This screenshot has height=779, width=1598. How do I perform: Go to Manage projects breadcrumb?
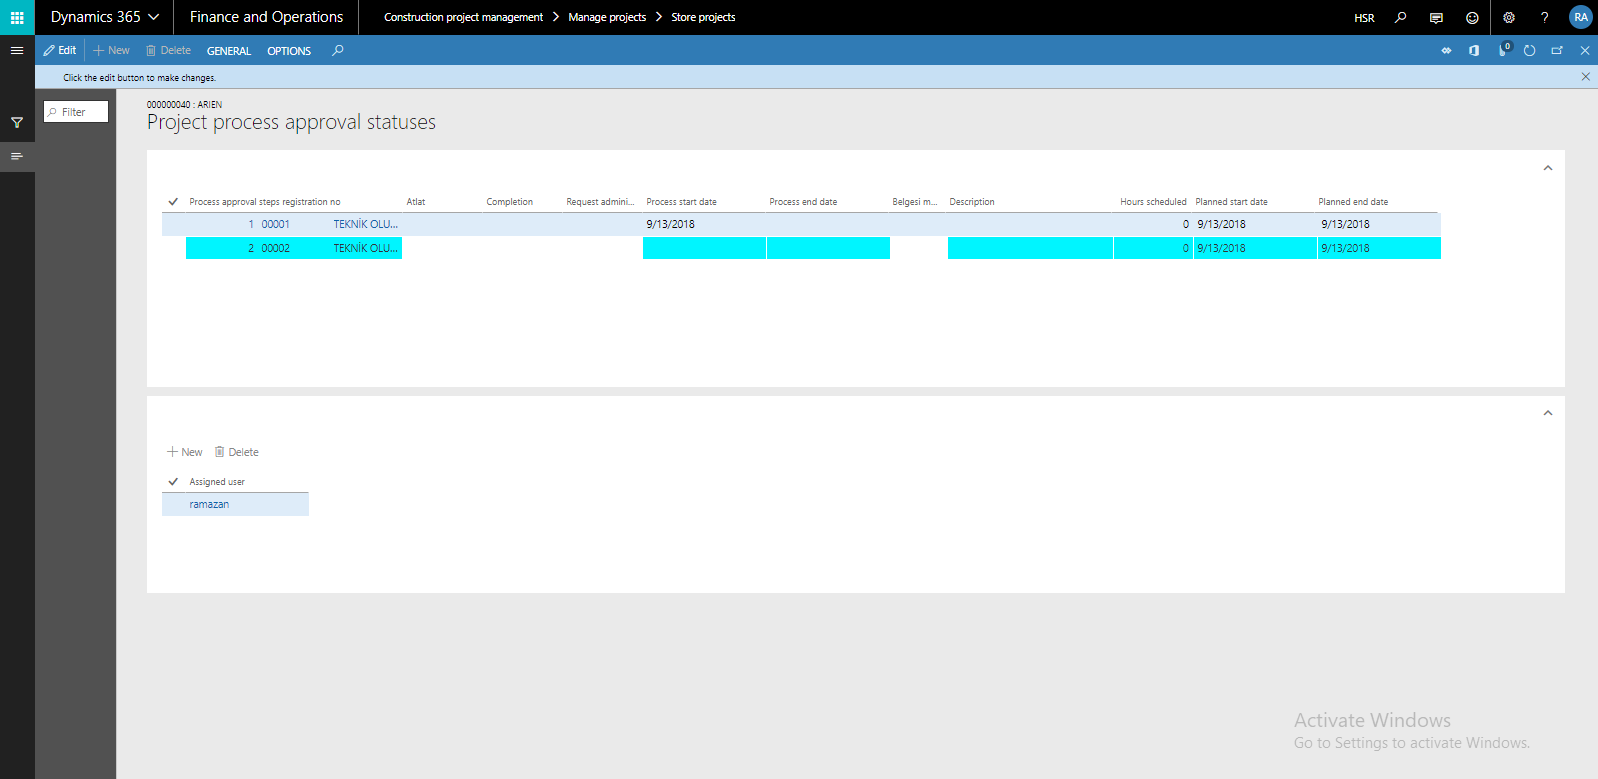pyautogui.click(x=607, y=17)
